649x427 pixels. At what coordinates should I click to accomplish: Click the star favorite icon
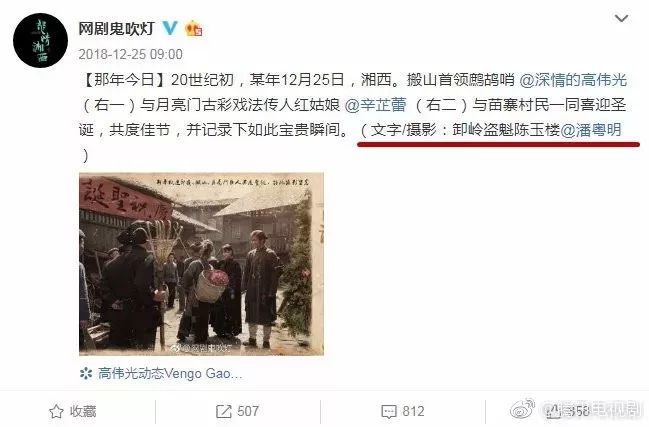point(56,411)
